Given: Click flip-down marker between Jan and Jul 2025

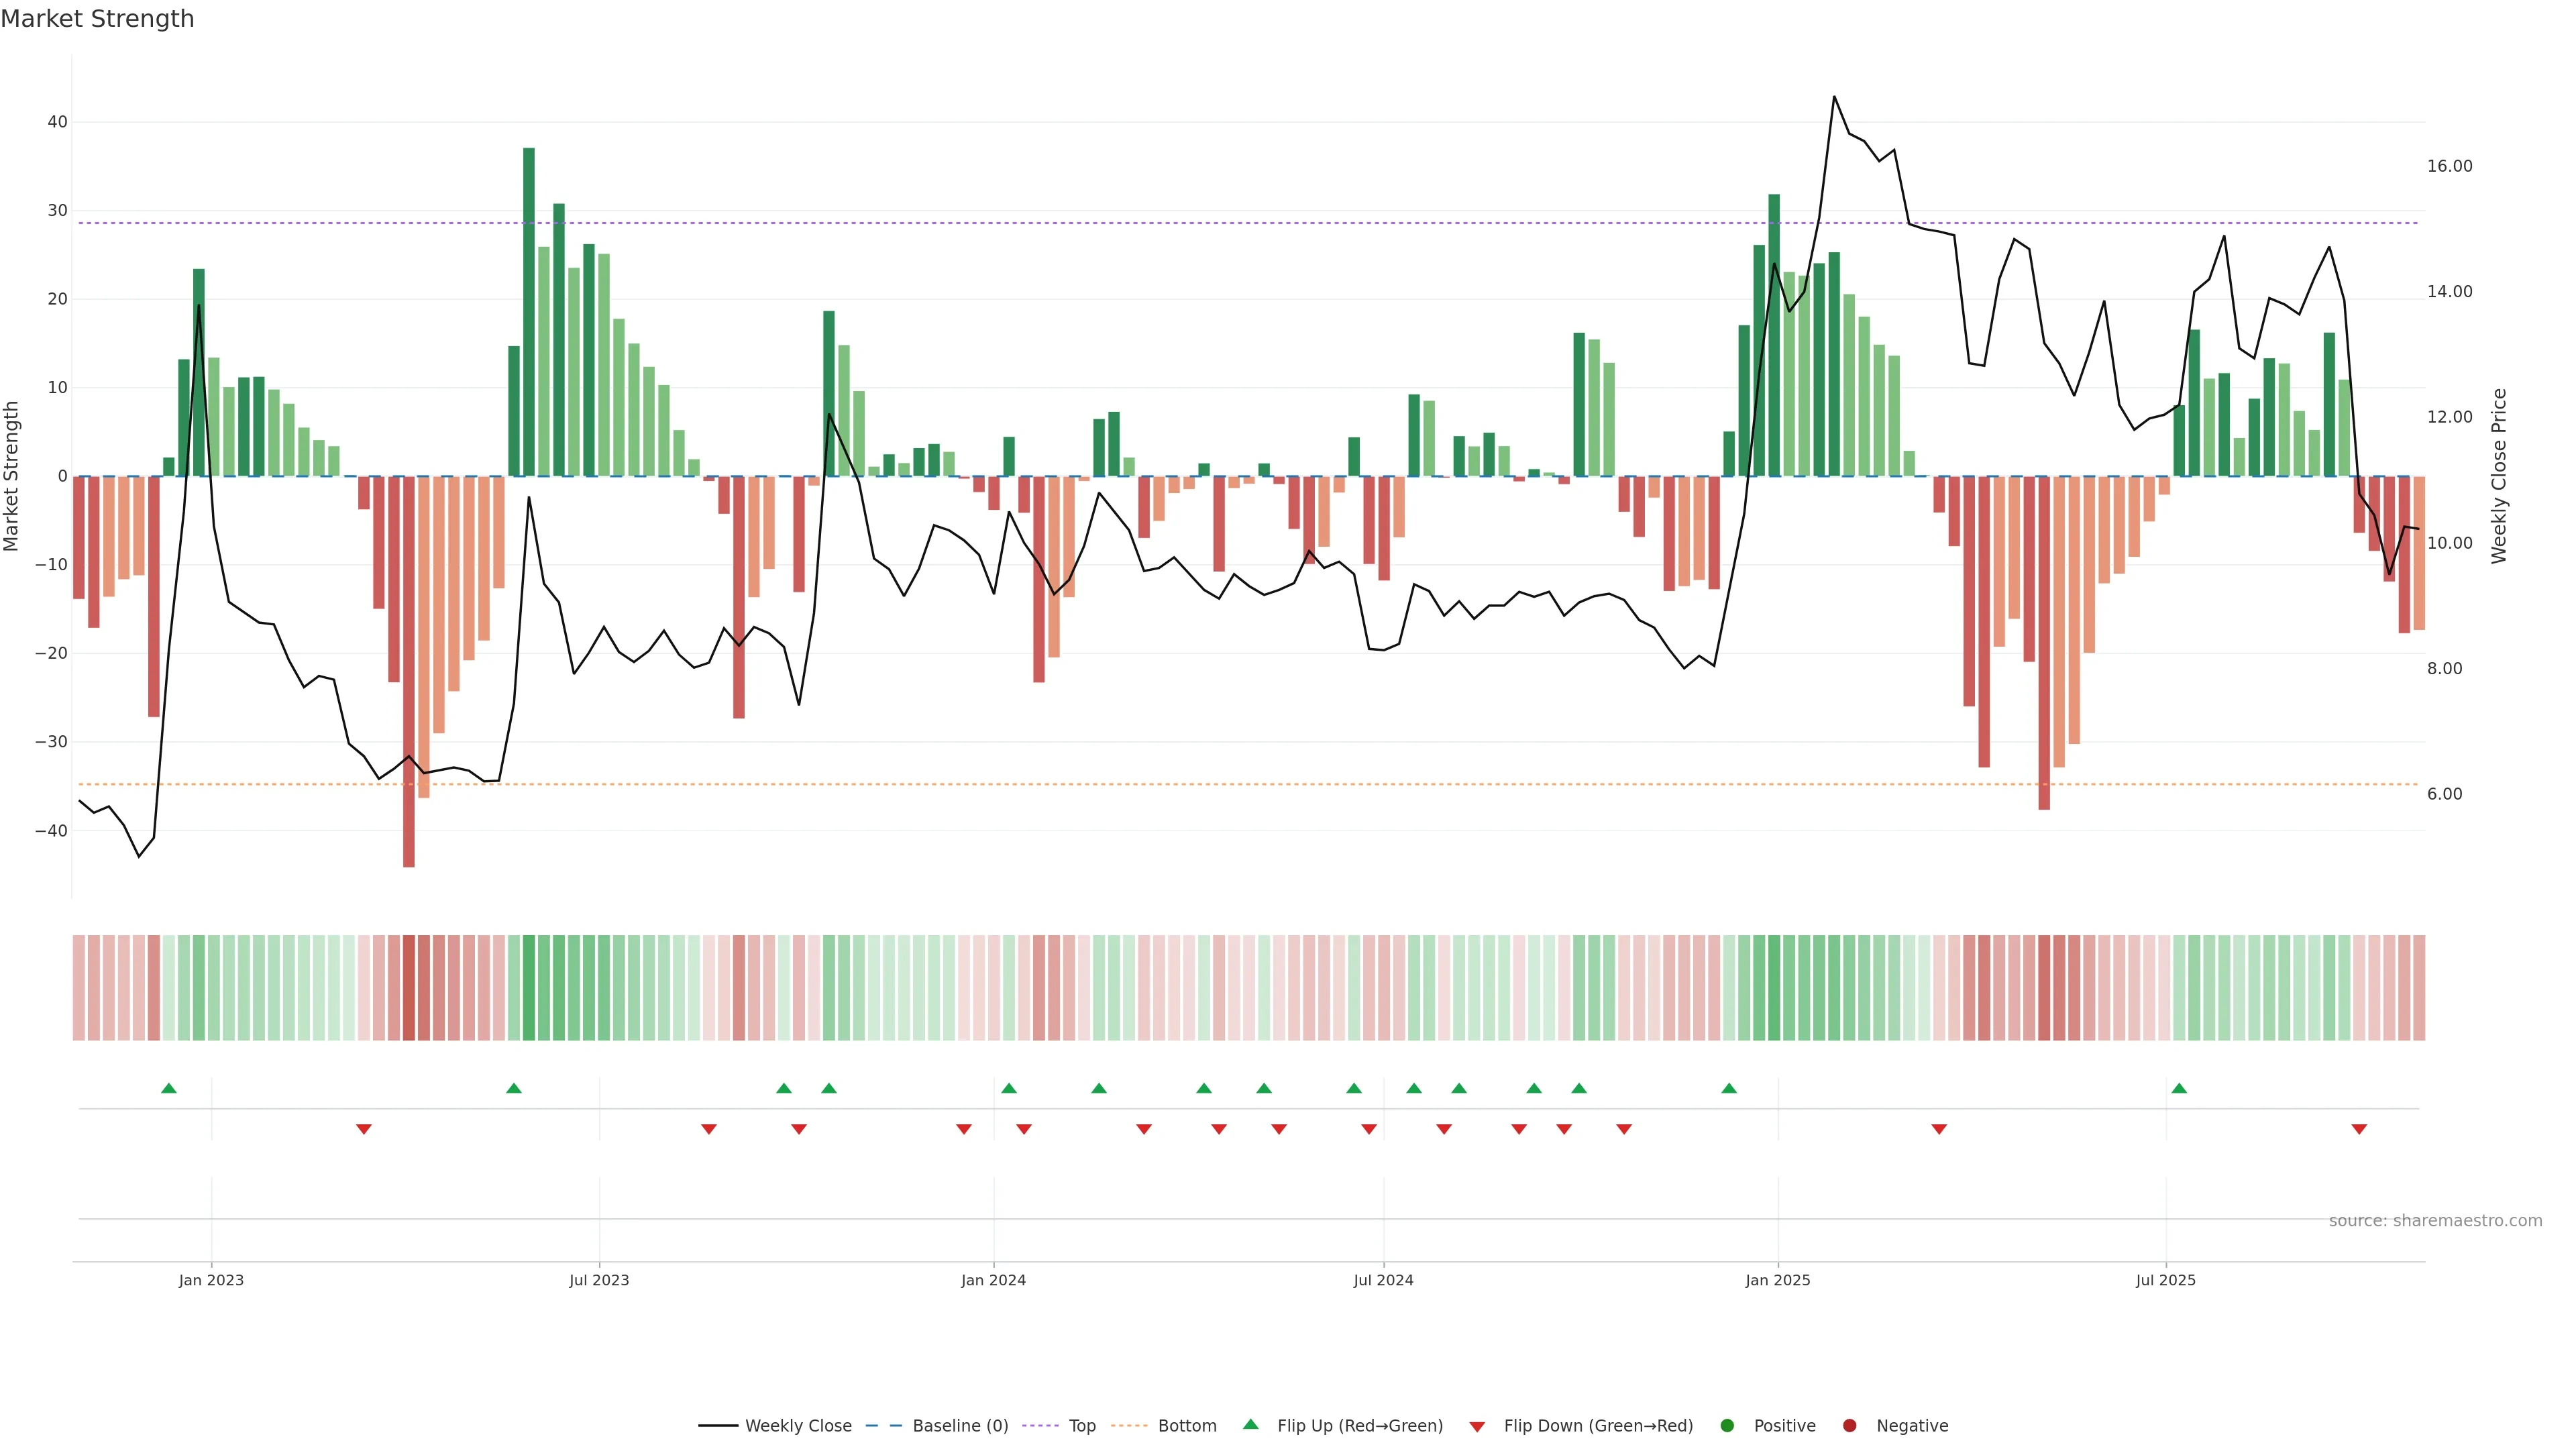Looking at the screenshot, I should (x=1939, y=1129).
